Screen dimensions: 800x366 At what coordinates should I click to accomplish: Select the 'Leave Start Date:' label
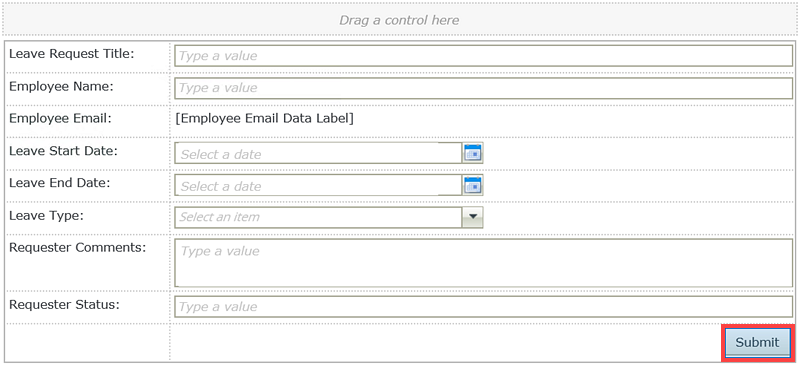(x=63, y=151)
